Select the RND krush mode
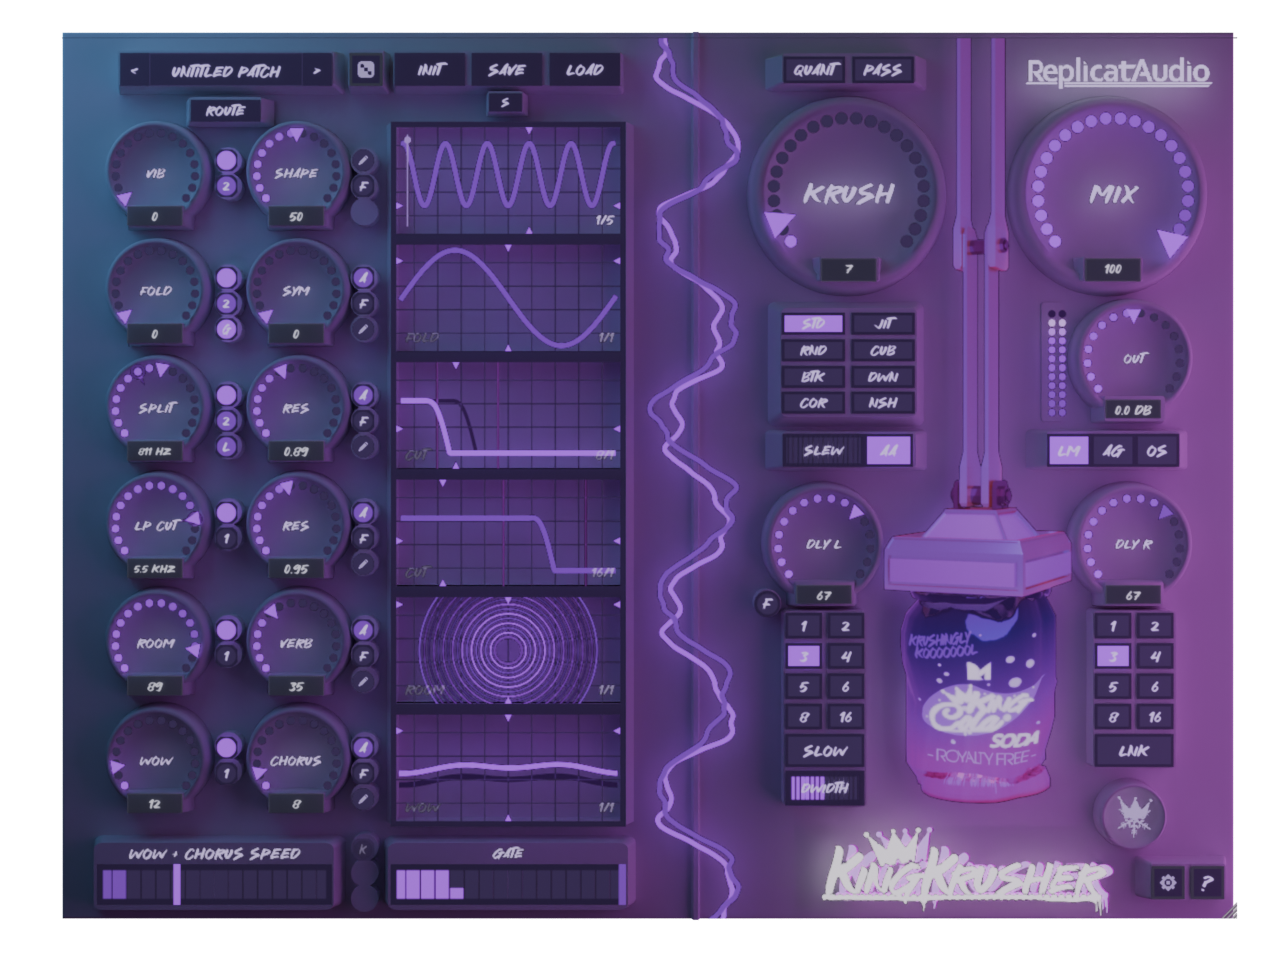Viewport: 1280px width, 960px height. click(813, 350)
